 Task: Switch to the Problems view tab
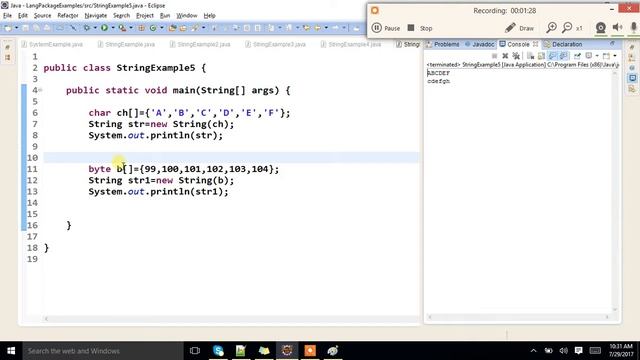pos(443,44)
